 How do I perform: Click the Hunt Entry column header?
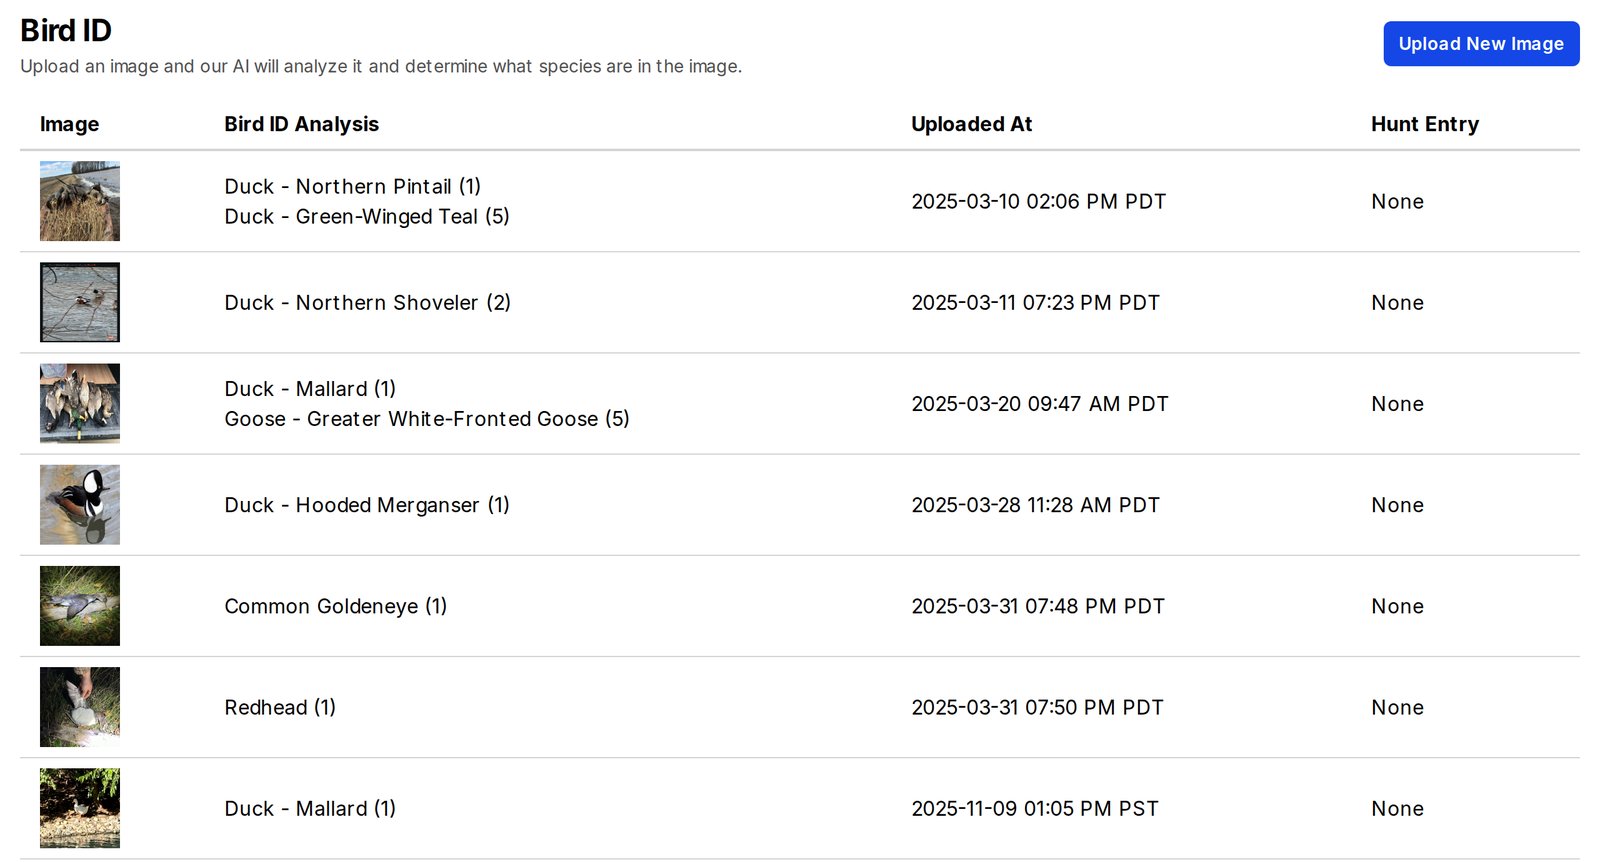tap(1425, 124)
